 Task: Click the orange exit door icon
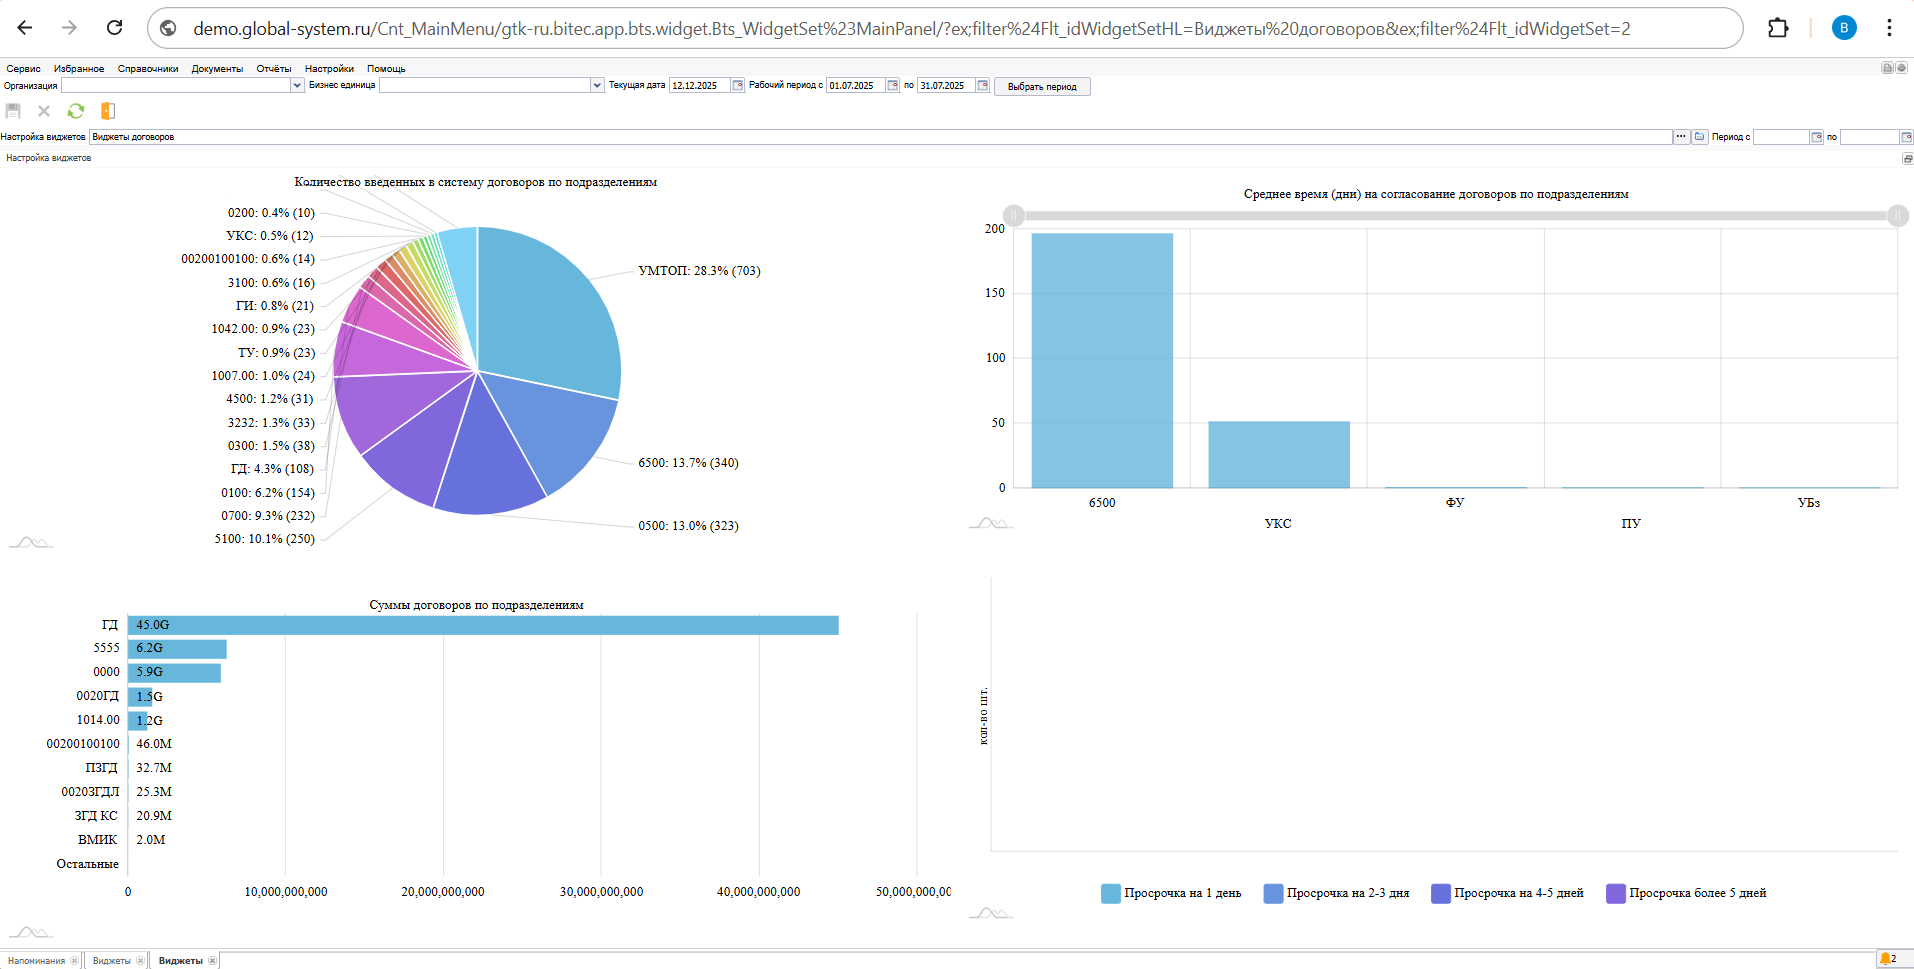tap(108, 111)
